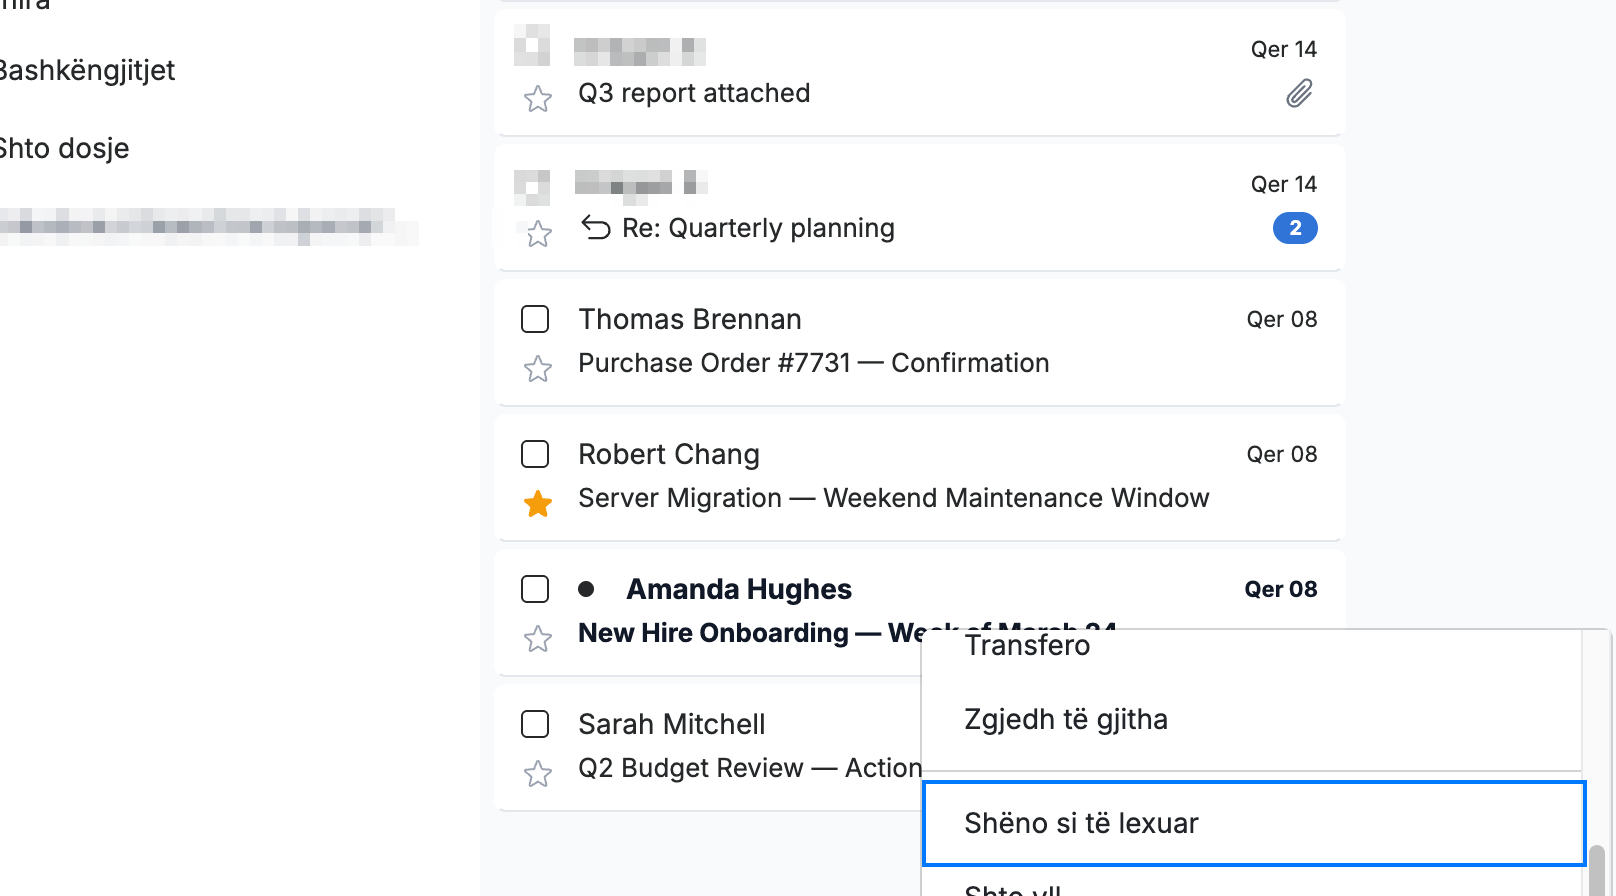Tick the Robert Chang email checkbox
1616x896 pixels.
point(535,454)
